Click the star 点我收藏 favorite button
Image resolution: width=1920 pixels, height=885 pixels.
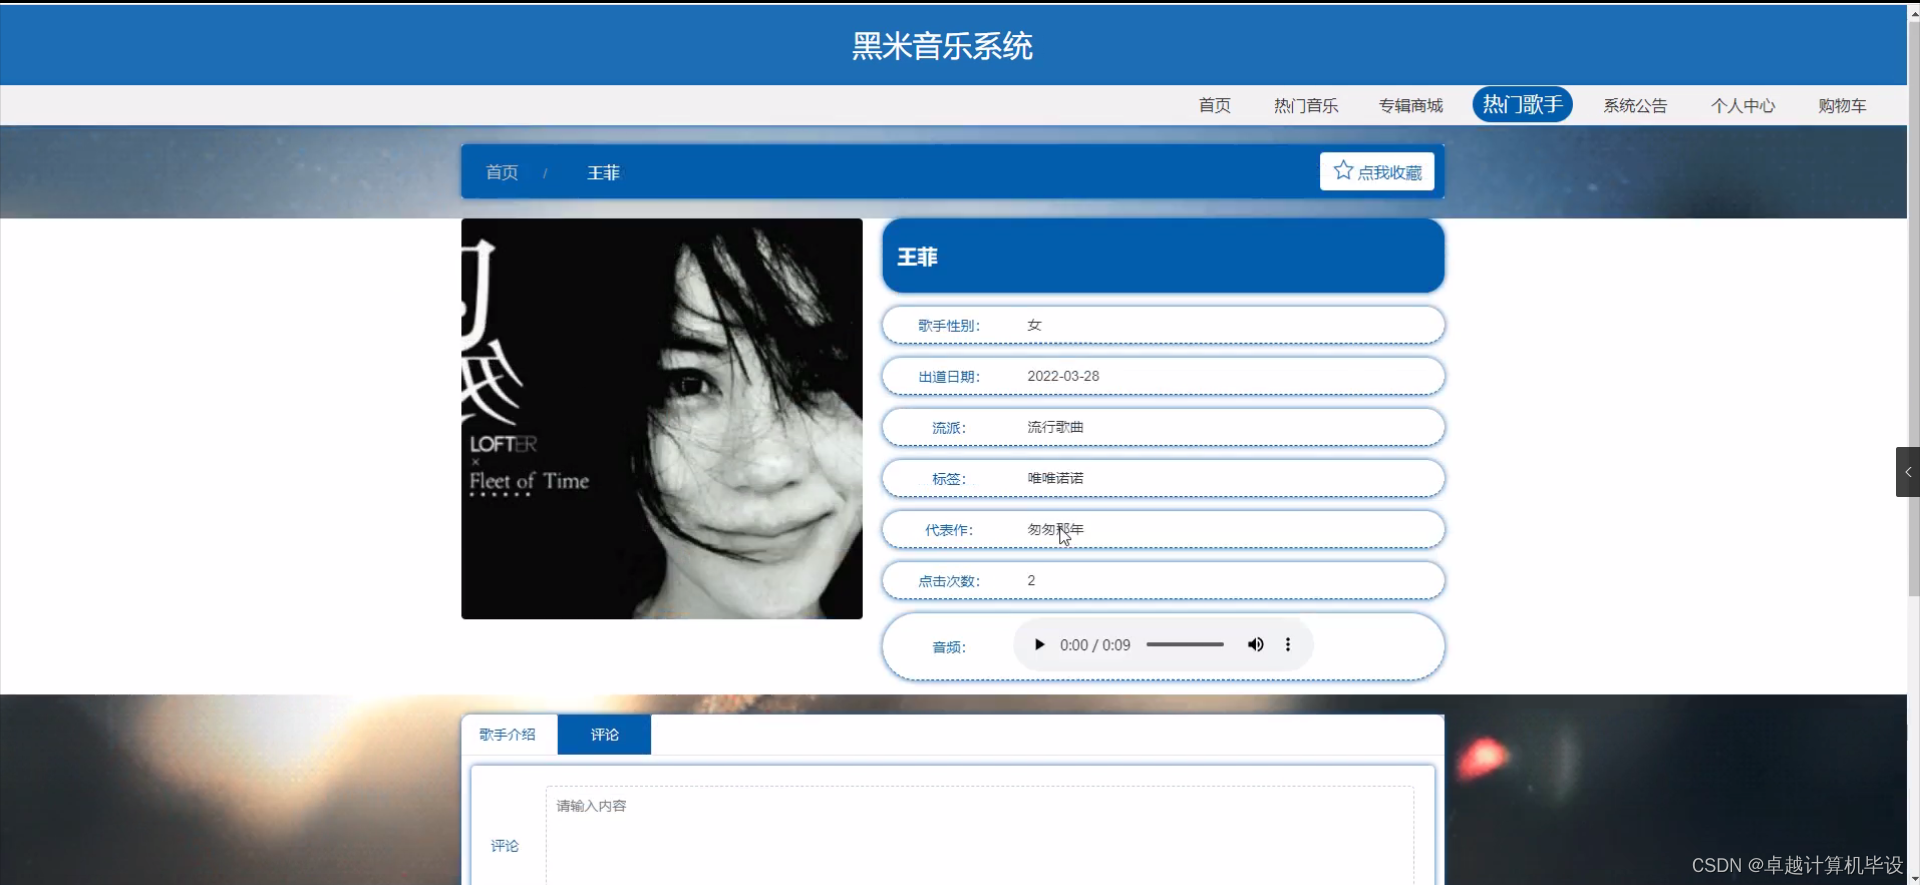1377,171
